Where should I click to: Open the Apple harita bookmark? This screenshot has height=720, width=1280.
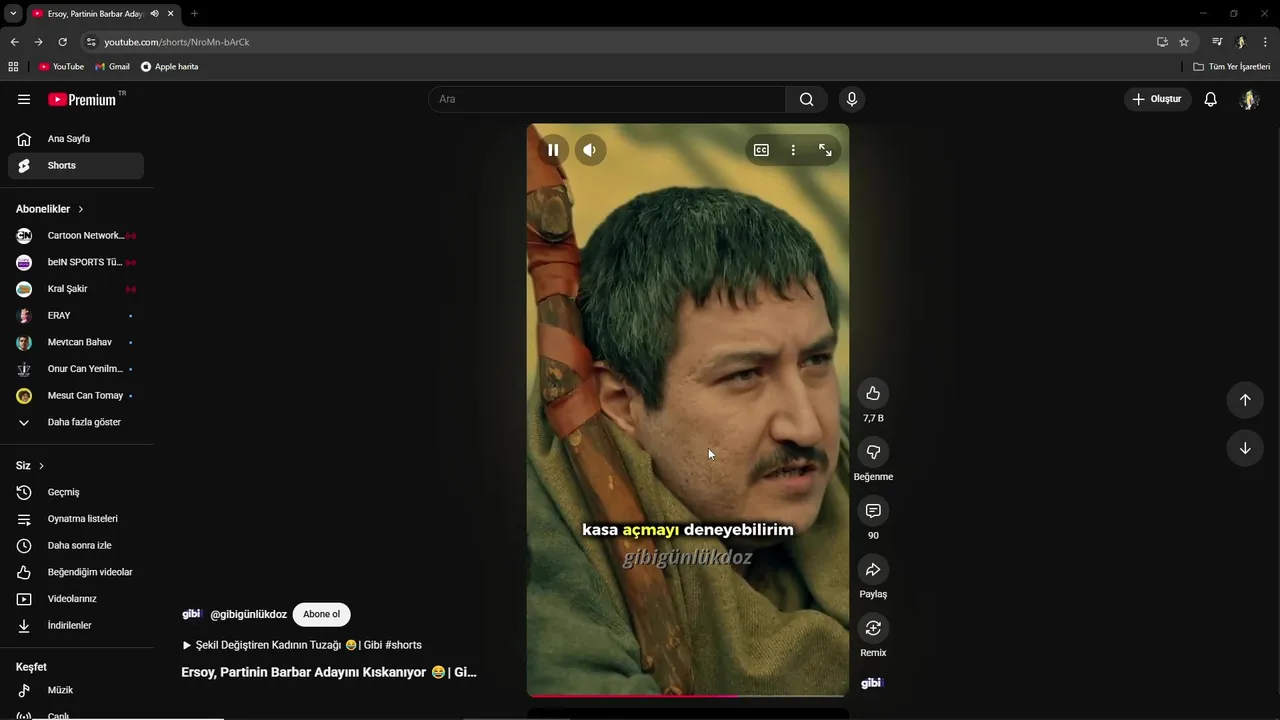tap(170, 67)
